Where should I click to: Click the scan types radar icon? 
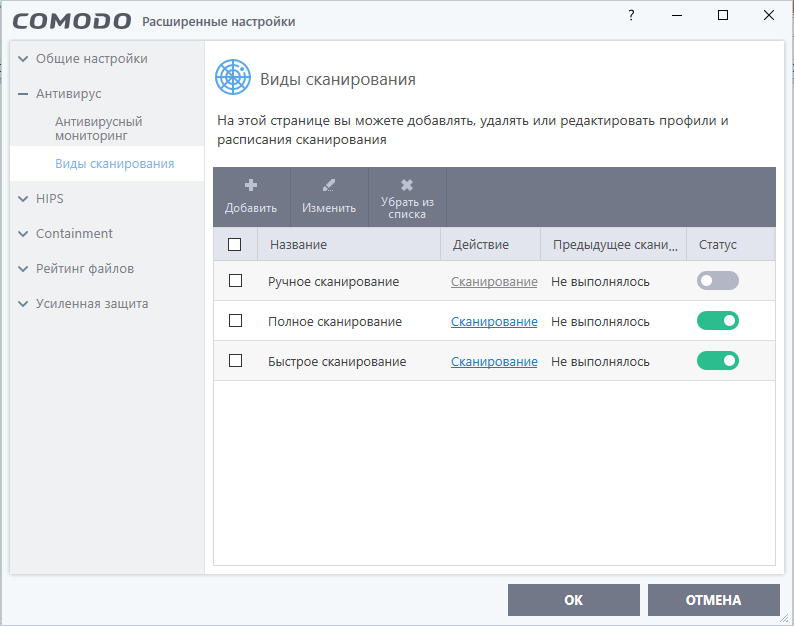point(233,77)
